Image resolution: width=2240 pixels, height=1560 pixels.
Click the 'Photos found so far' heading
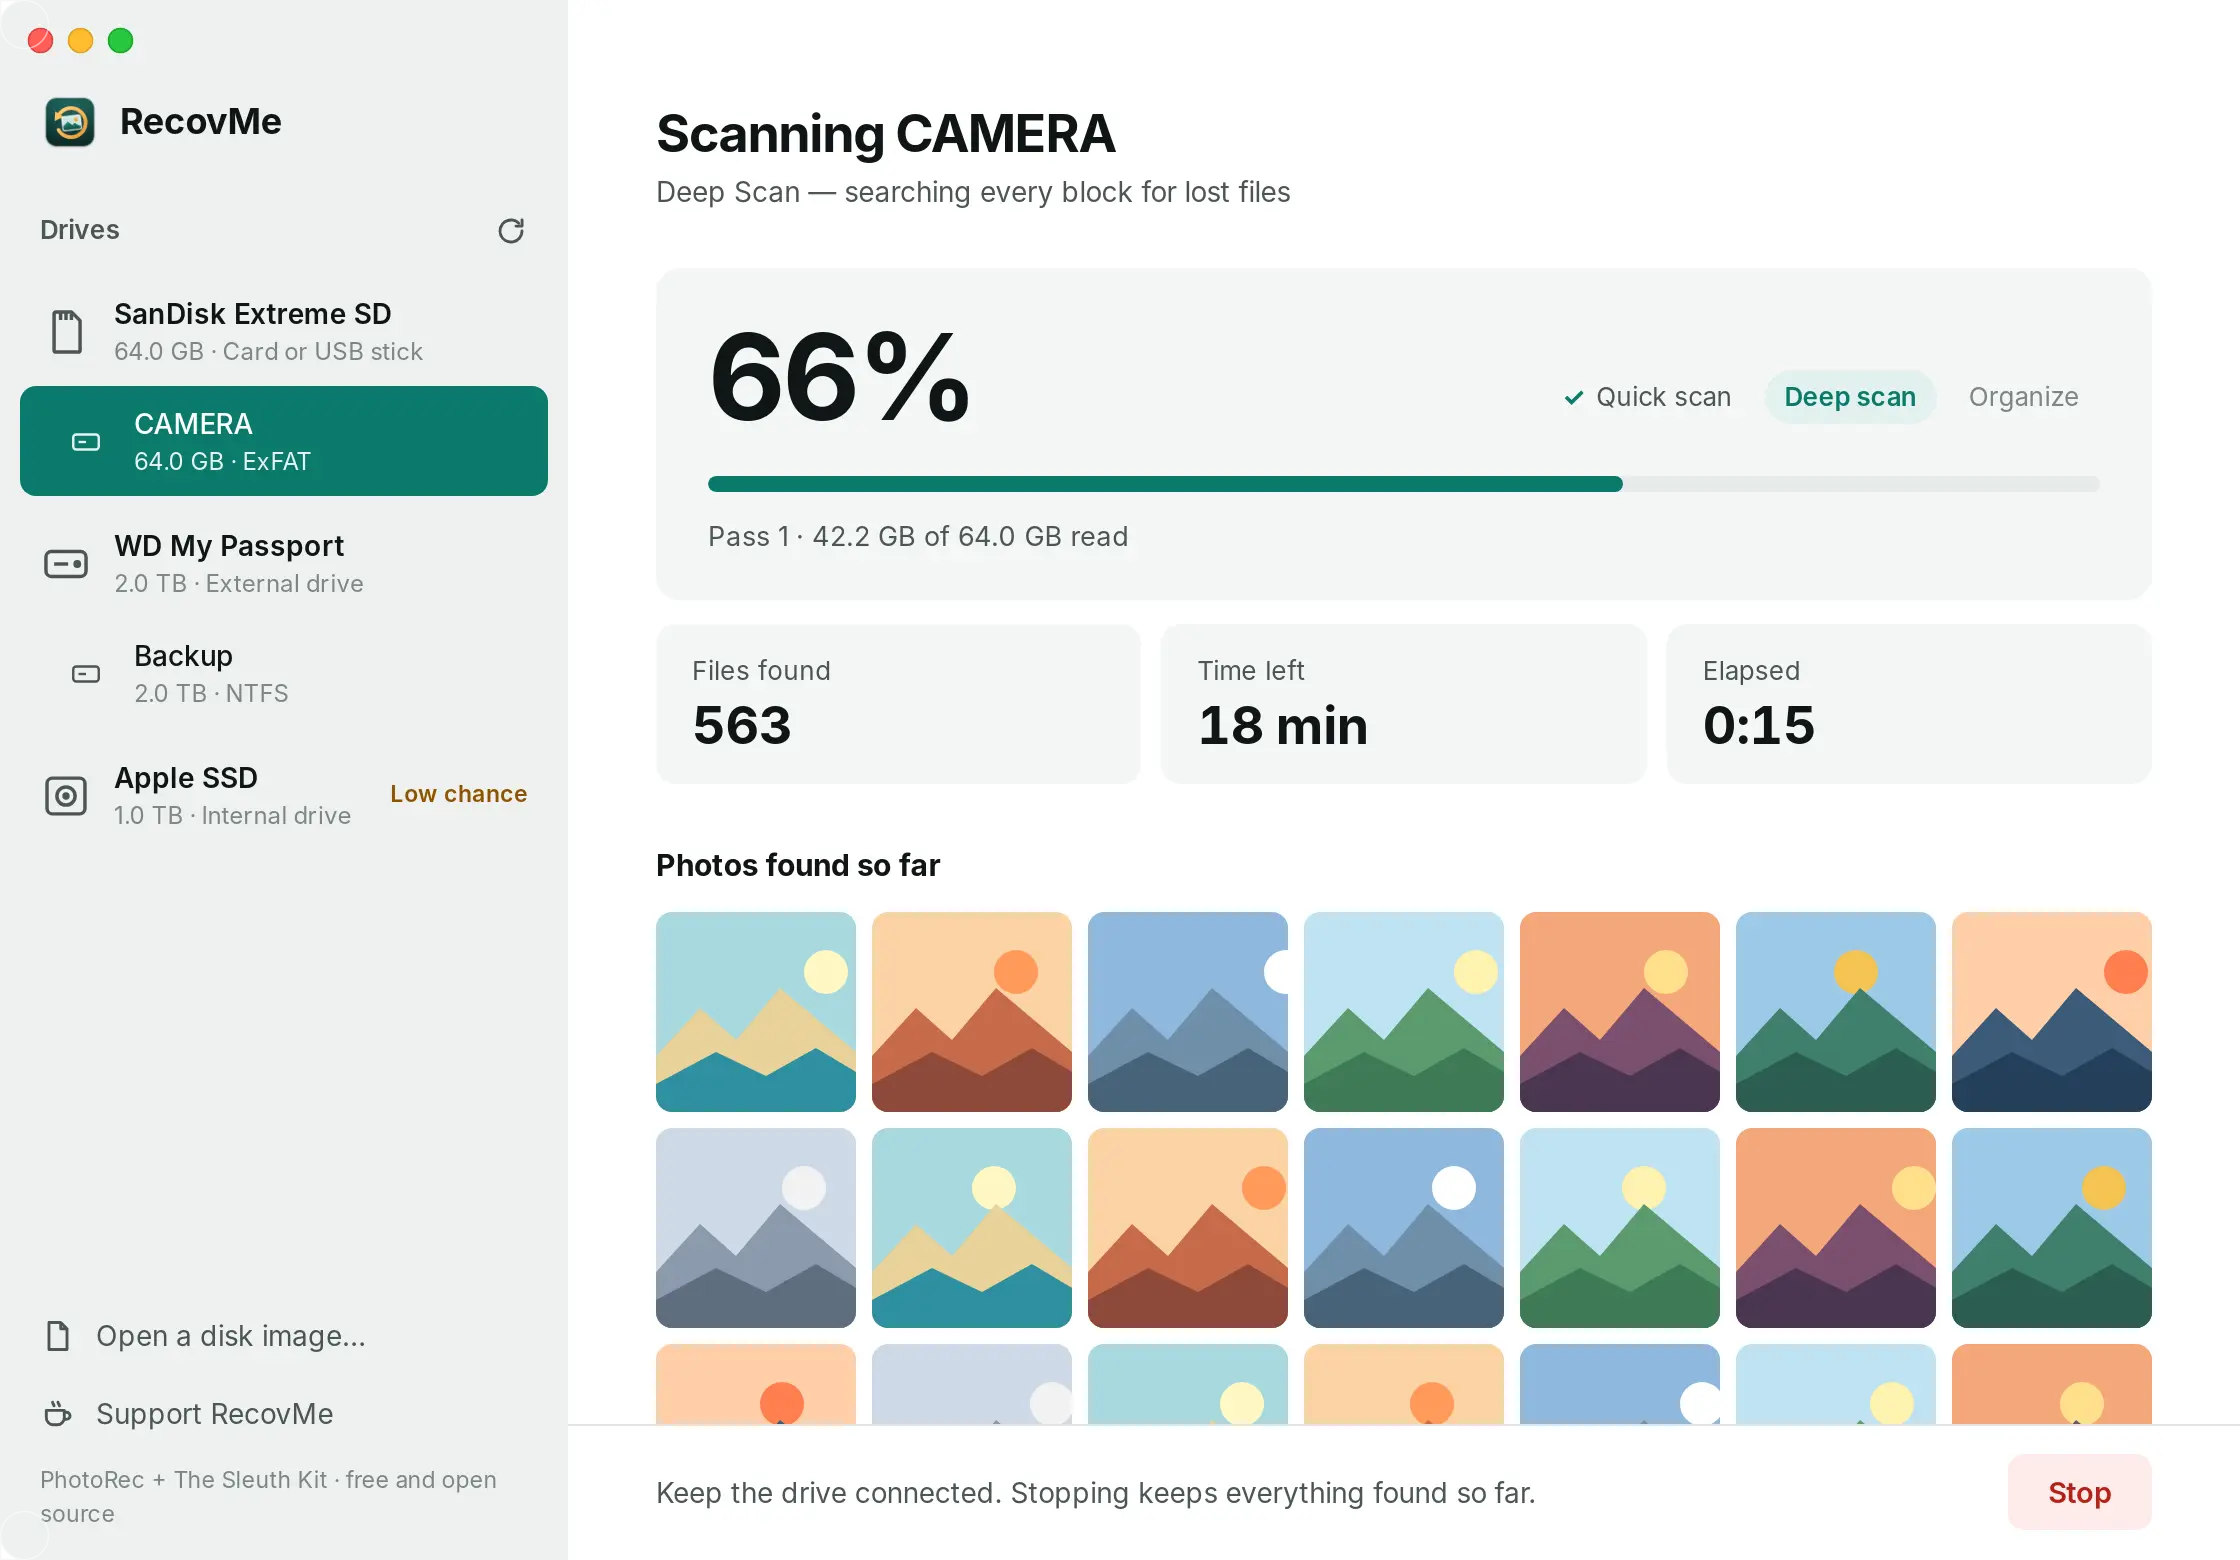tap(798, 865)
